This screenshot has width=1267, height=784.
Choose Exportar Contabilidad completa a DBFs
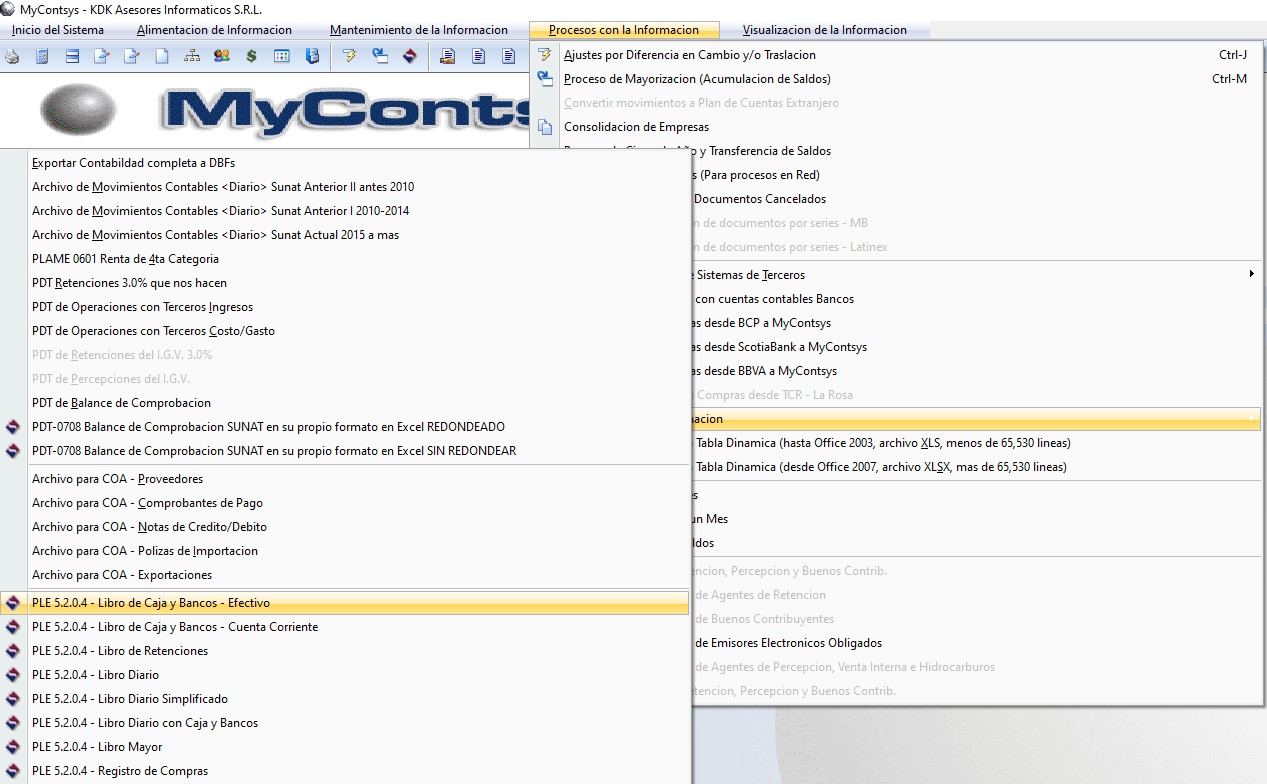pyautogui.click(x=133, y=163)
